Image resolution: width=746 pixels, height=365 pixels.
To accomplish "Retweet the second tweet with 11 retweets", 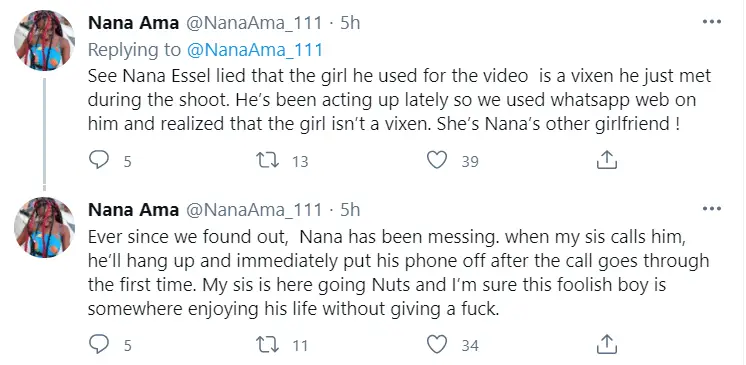I will (268, 345).
